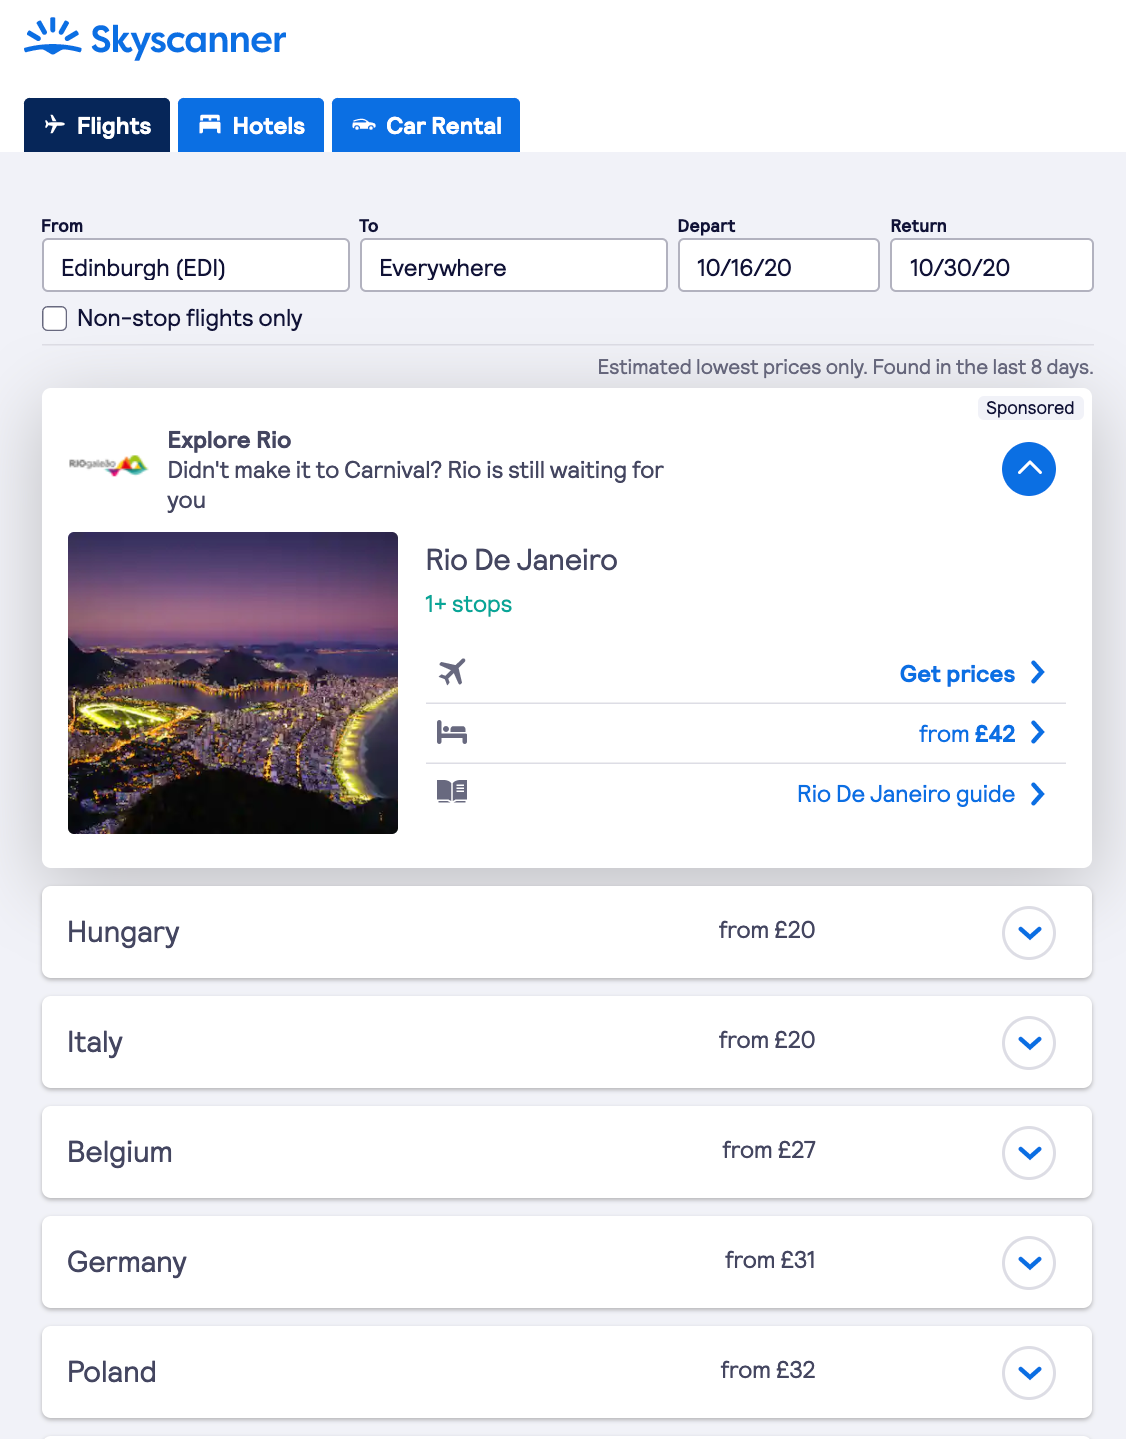Click the hotel icon on the Hotels tab
The width and height of the screenshot is (1126, 1439).
click(x=210, y=125)
